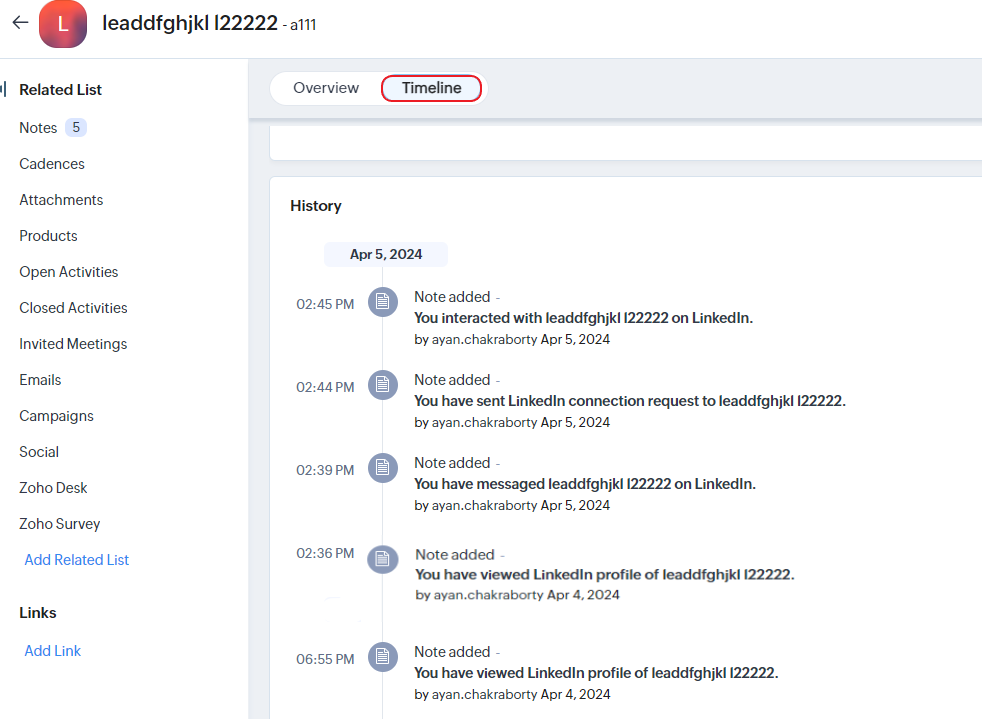Click the note icon at 02:44 PM
The height and width of the screenshot is (719, 982).
[383, 385]
